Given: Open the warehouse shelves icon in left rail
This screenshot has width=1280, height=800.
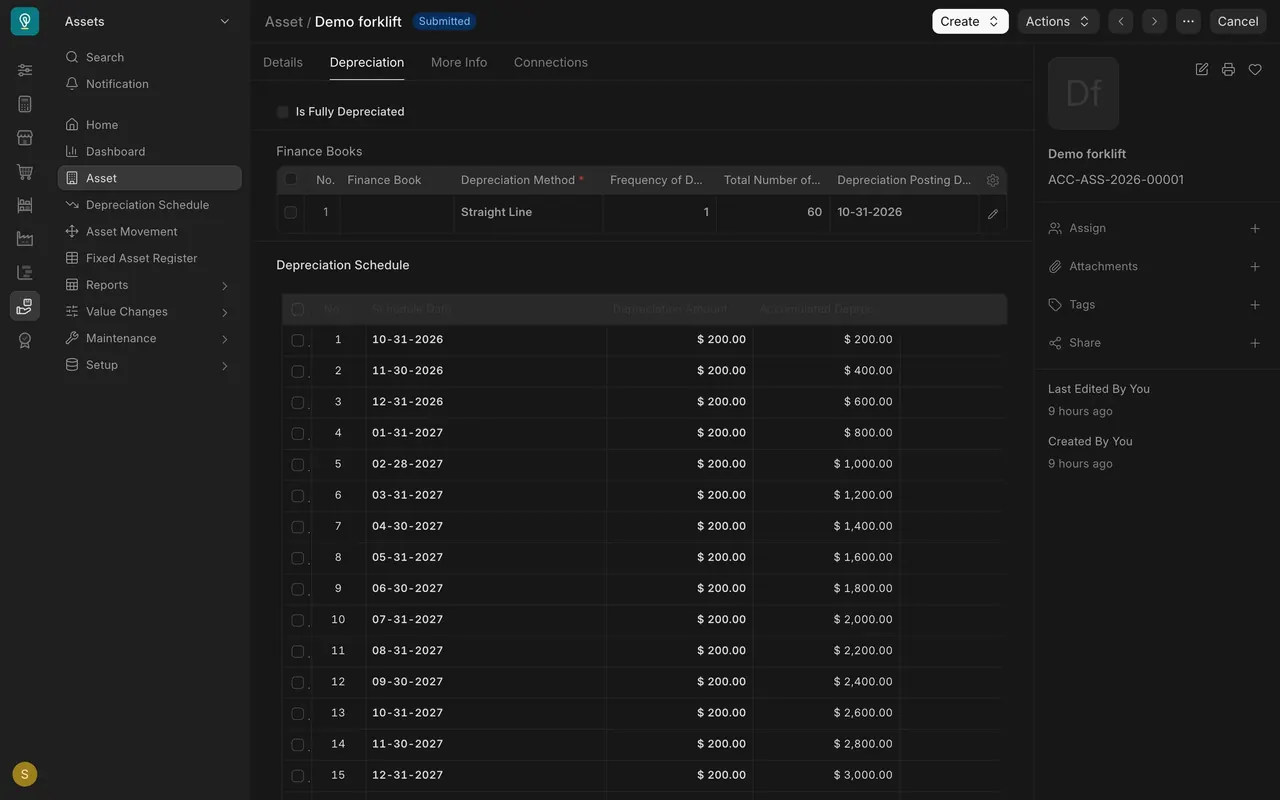Looking at the screenshot, I should click(x=25, y=205).
